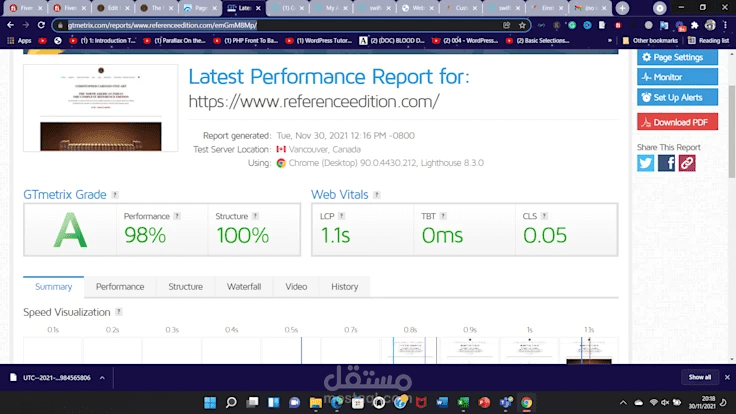Viewport: 736px width, 414px height.
Task: Open Microsoft Teams from taskbar
Action: click(506, 402)
